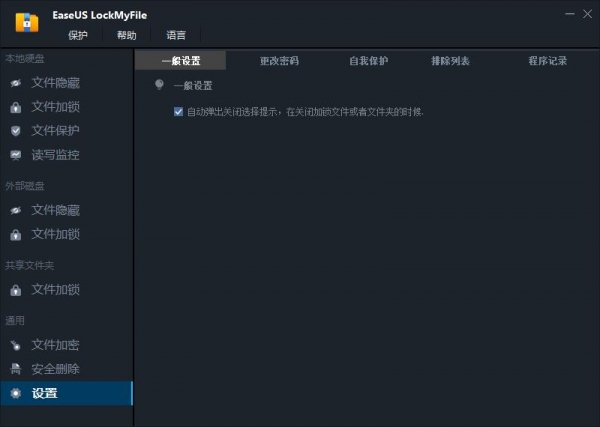This screenshot has height=427, width=600.
Task: Click the EaseUS LockMyFile title text
Action: click(x=99, y=15)
